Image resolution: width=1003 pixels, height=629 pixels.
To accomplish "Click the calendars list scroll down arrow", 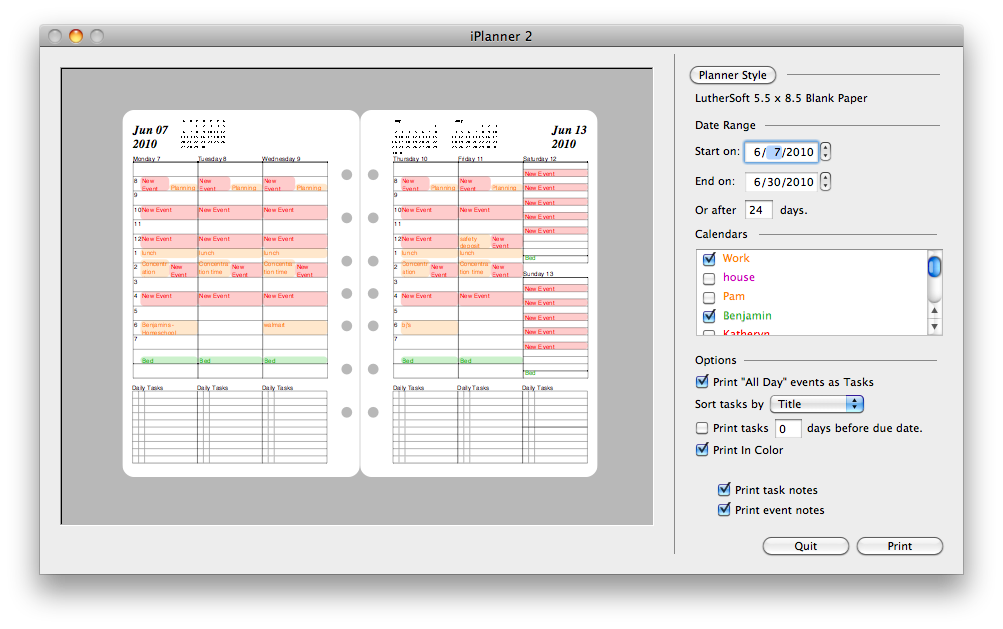I will click(935, 326).
